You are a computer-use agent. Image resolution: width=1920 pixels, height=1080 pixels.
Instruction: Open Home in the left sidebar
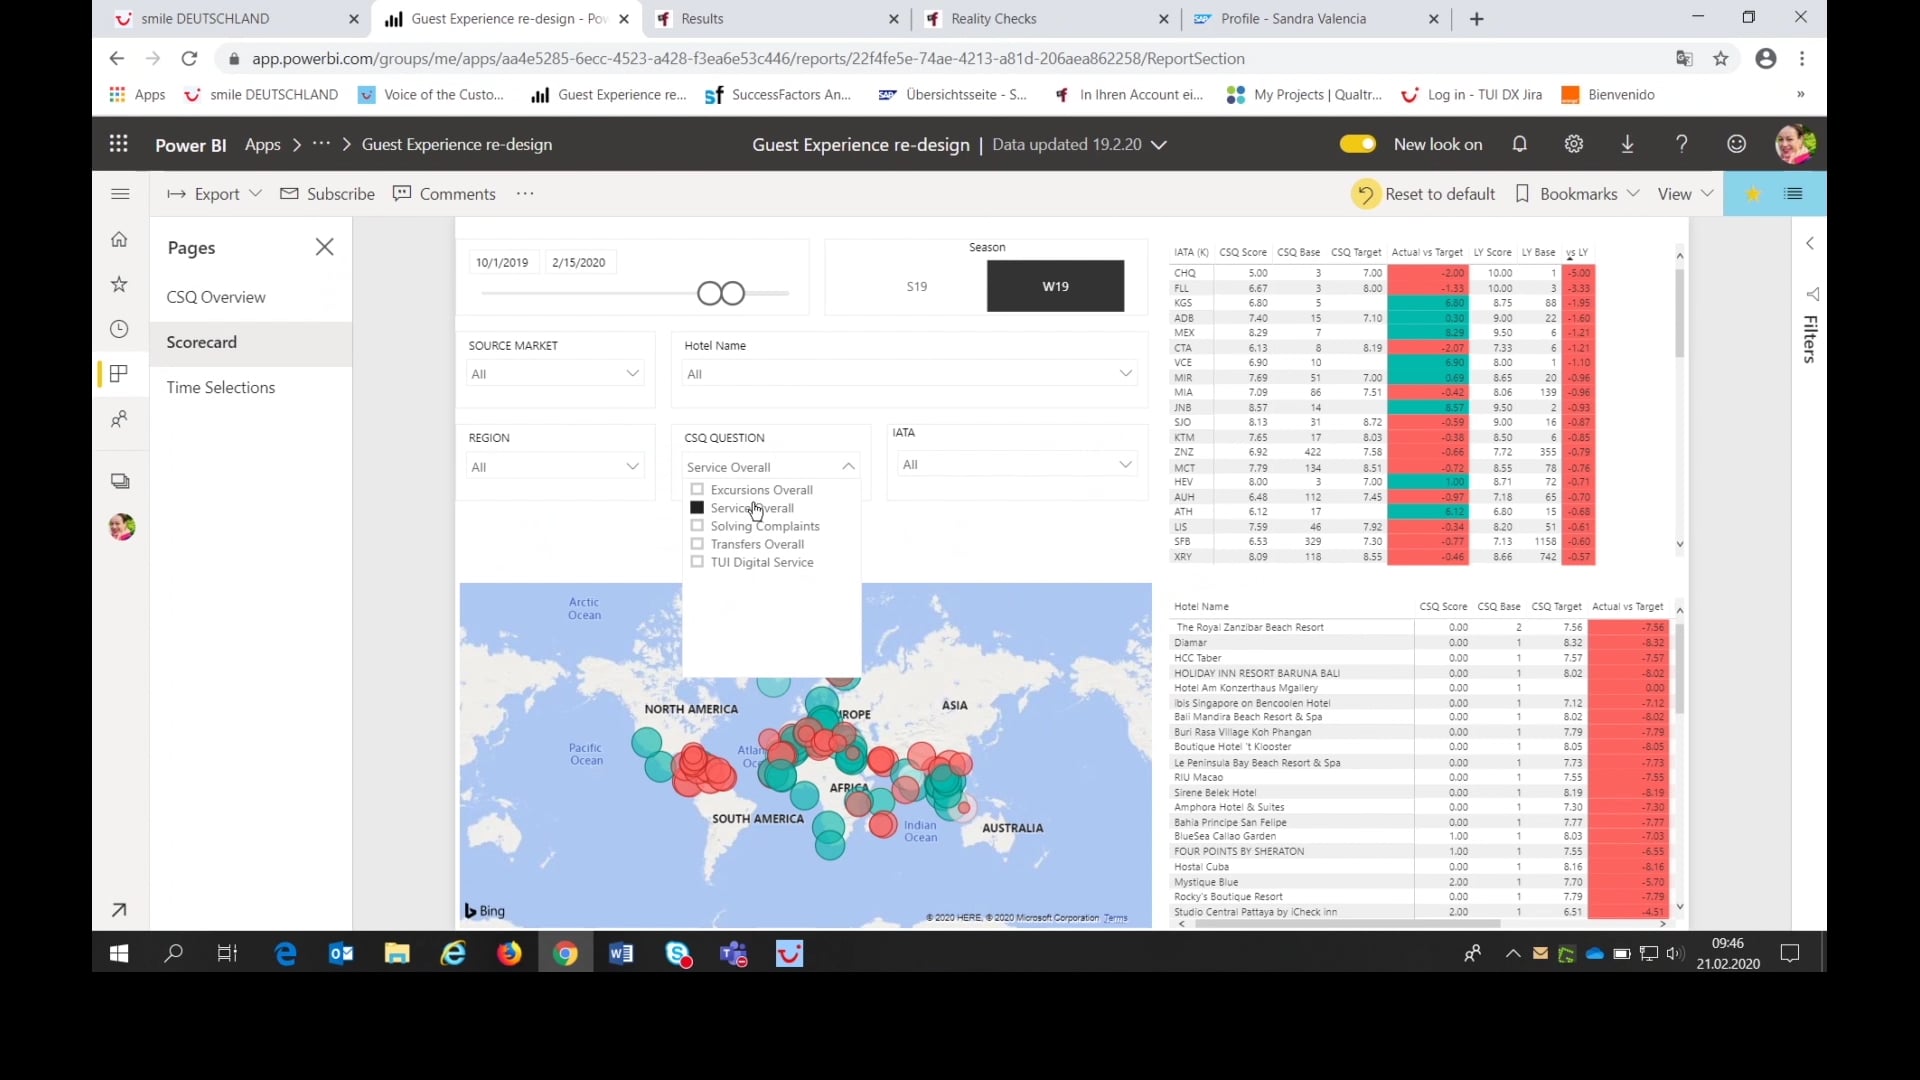(119, 239)
